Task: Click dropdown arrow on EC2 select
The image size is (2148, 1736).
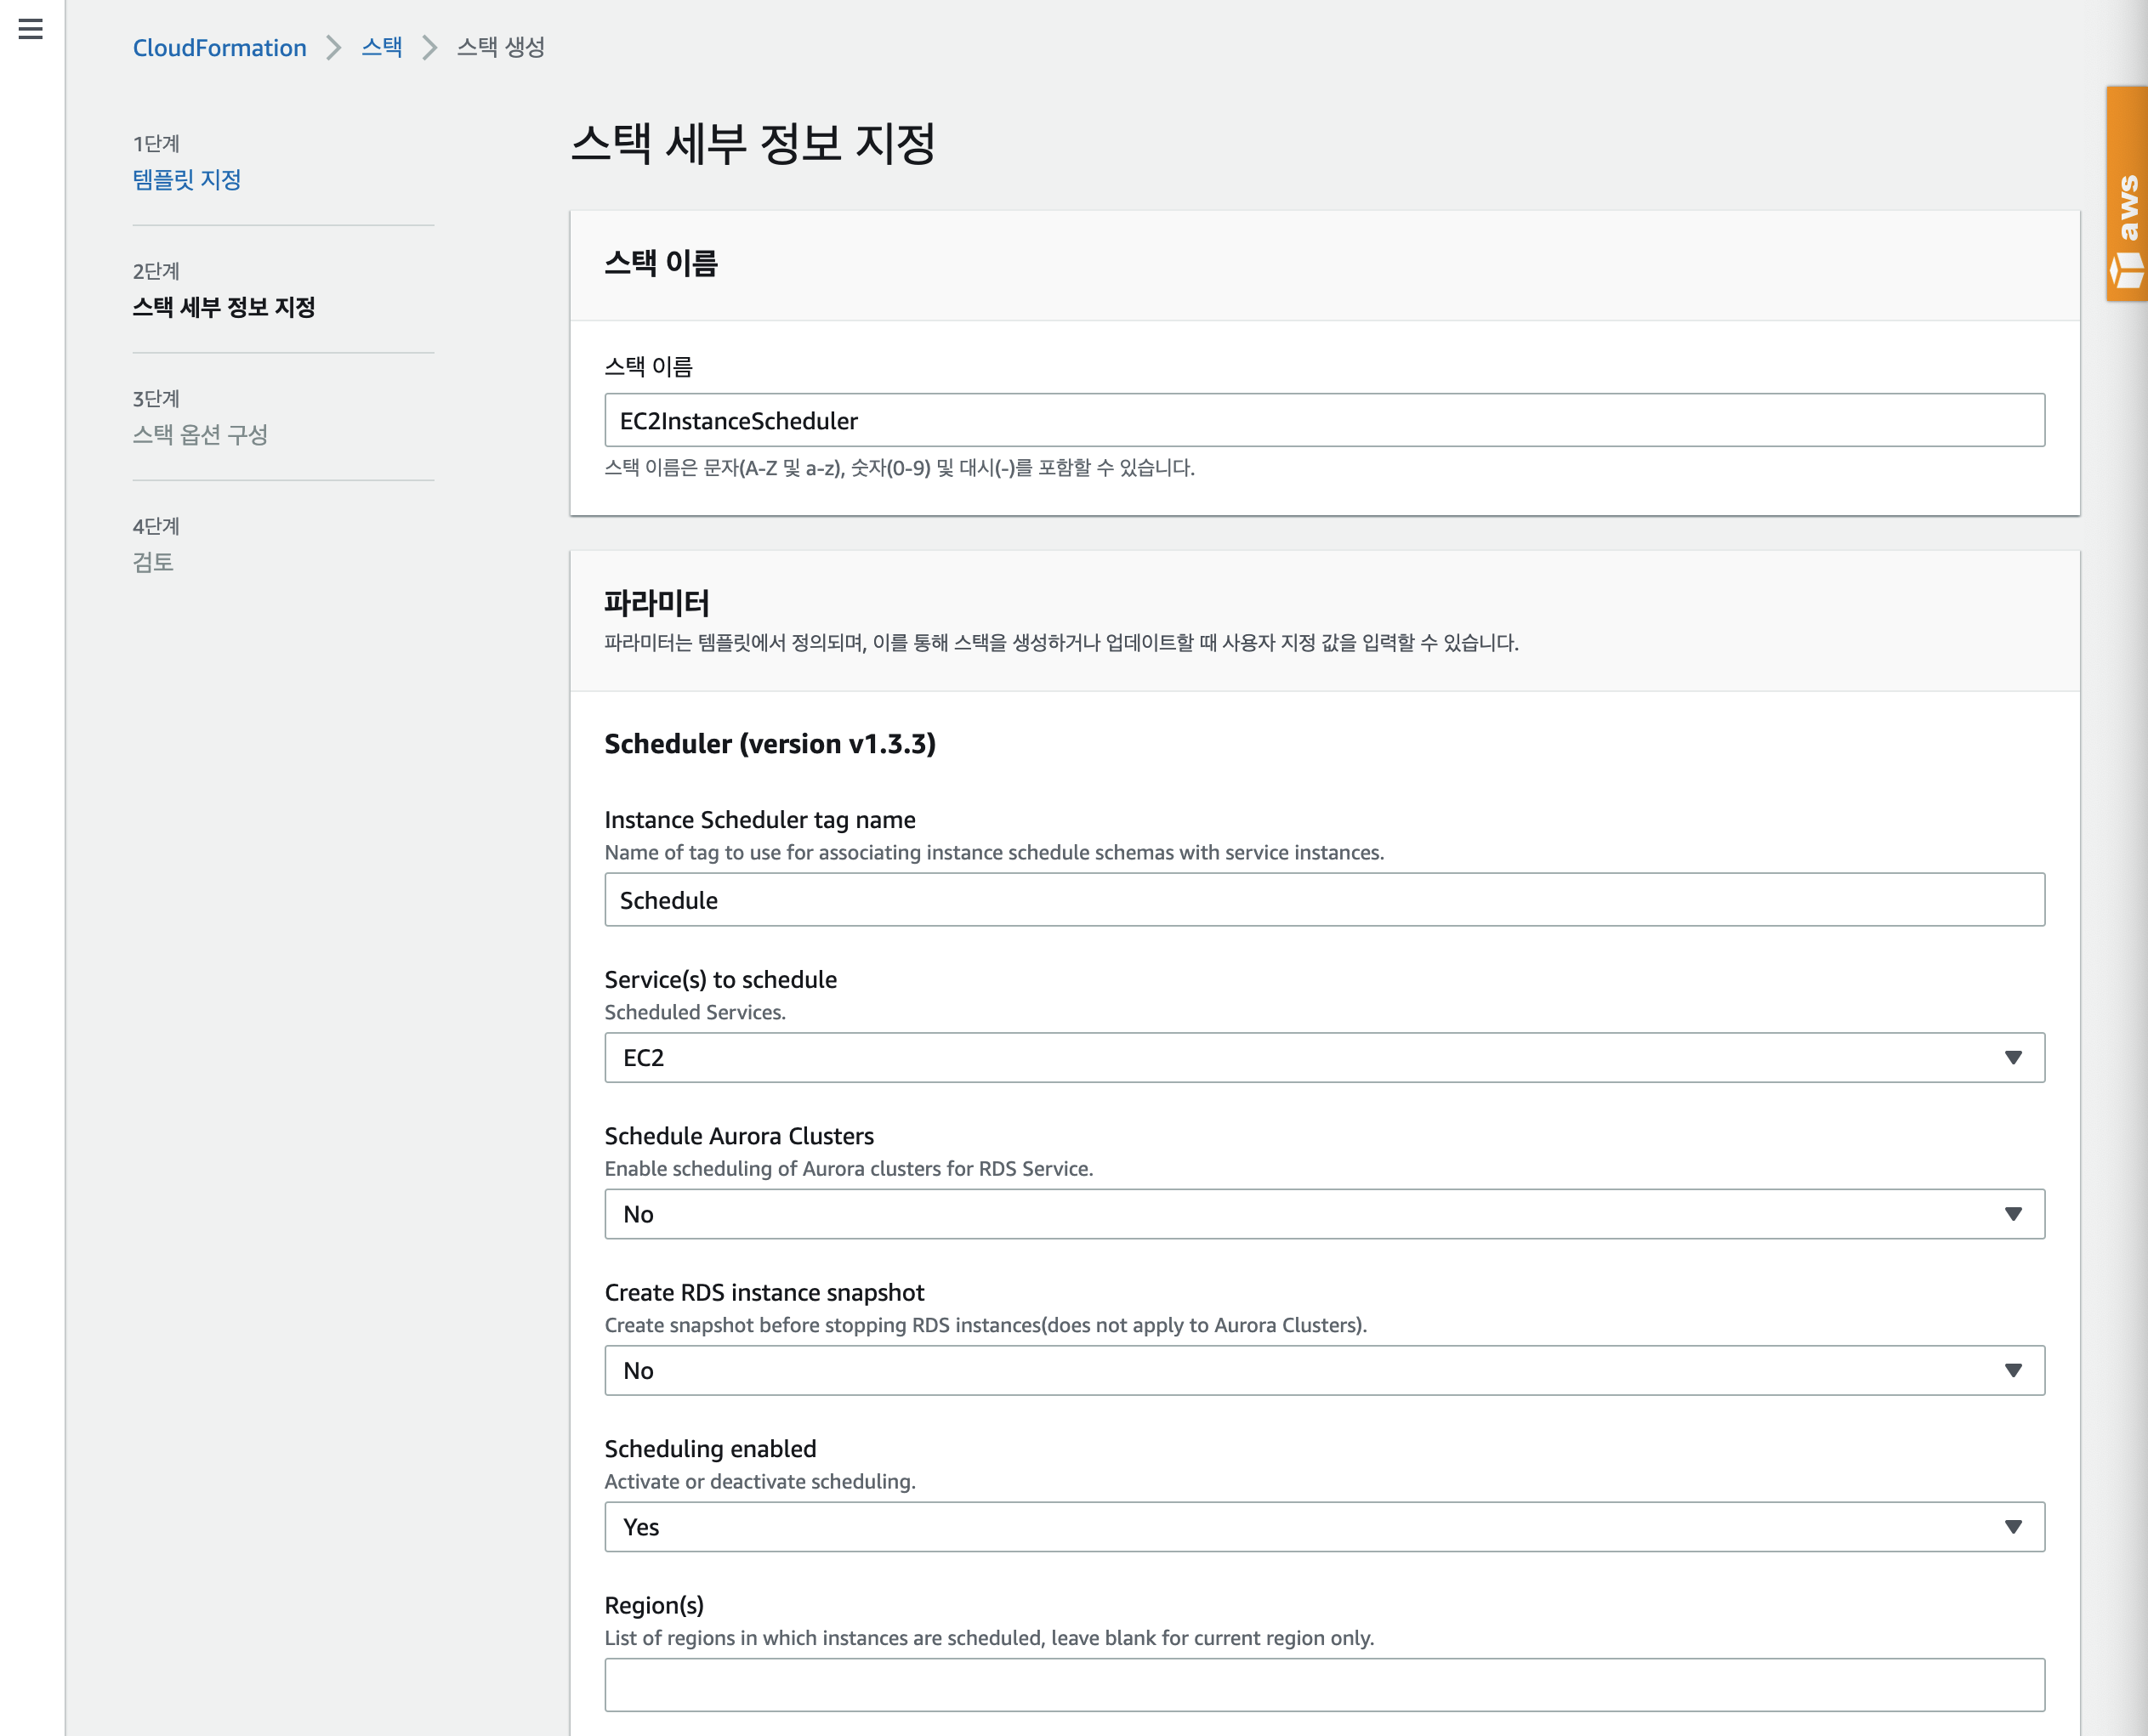Action: point(2013,1058)
